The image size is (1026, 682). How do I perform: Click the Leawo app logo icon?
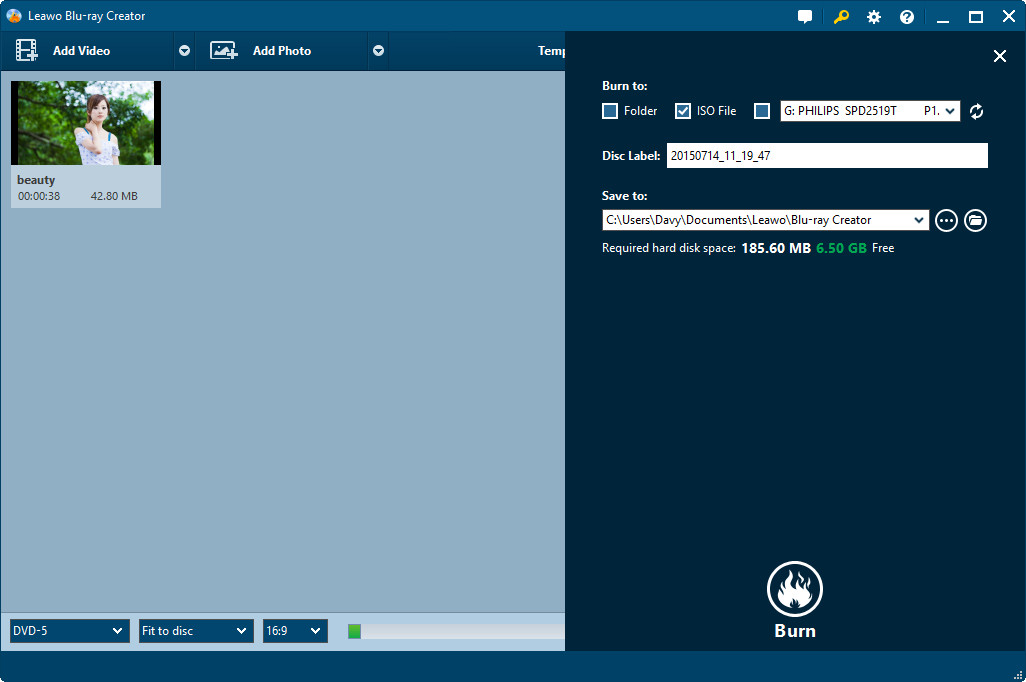(x=14, y=16)
